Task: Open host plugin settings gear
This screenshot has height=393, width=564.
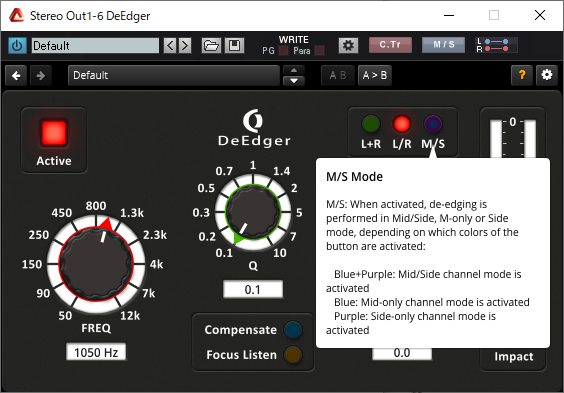Action: coord(348,46)
